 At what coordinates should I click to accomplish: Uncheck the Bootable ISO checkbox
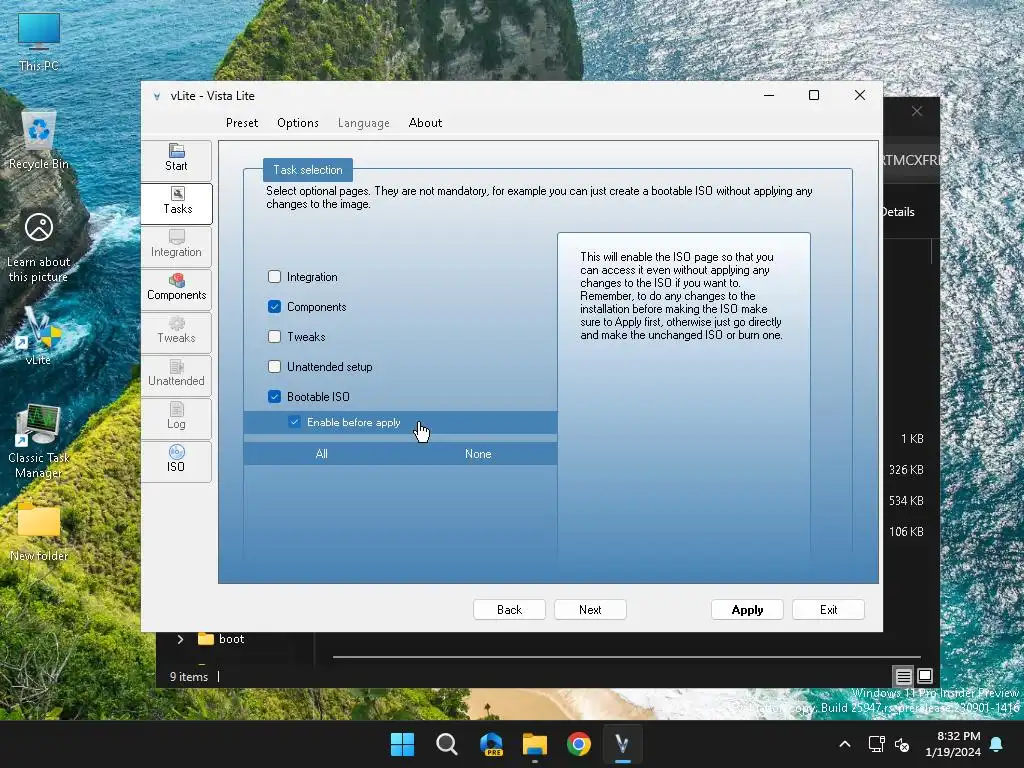pos(274,397)
